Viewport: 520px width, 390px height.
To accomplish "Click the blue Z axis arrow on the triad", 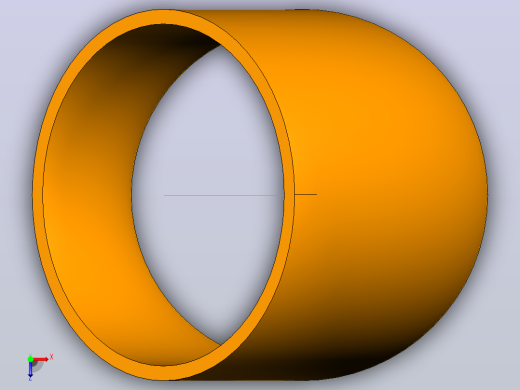I will pos(30,370).
